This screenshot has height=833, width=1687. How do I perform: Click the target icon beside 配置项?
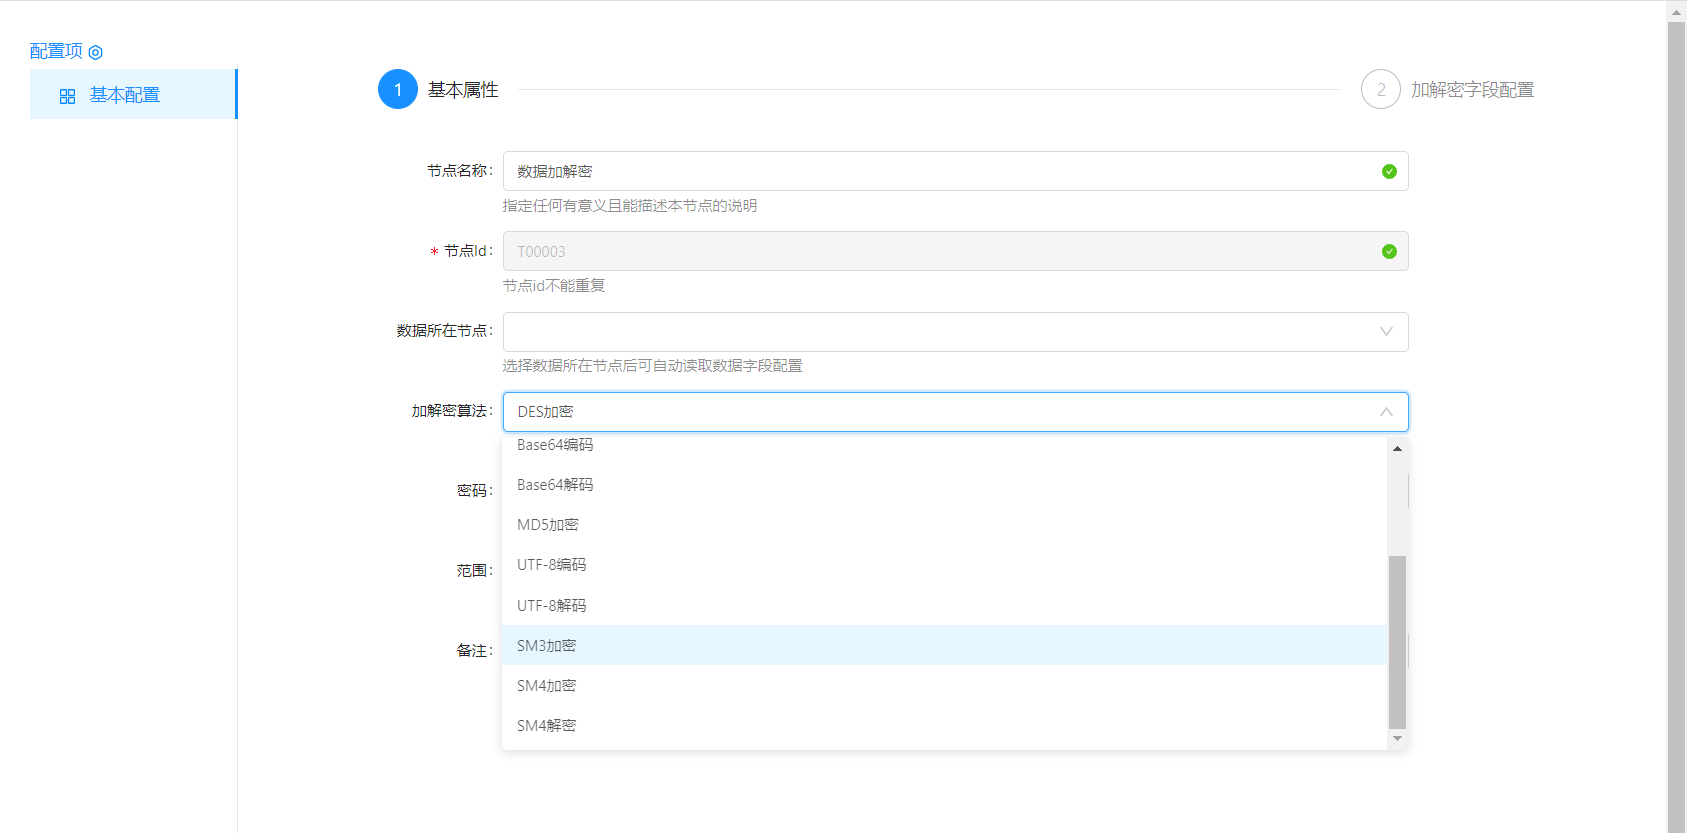tap(96, 52)
